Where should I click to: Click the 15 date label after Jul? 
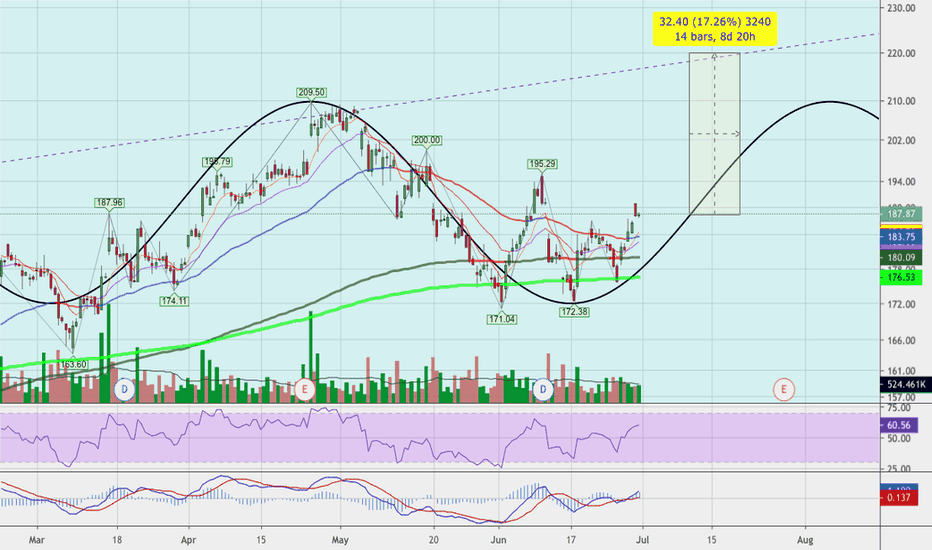712,540
